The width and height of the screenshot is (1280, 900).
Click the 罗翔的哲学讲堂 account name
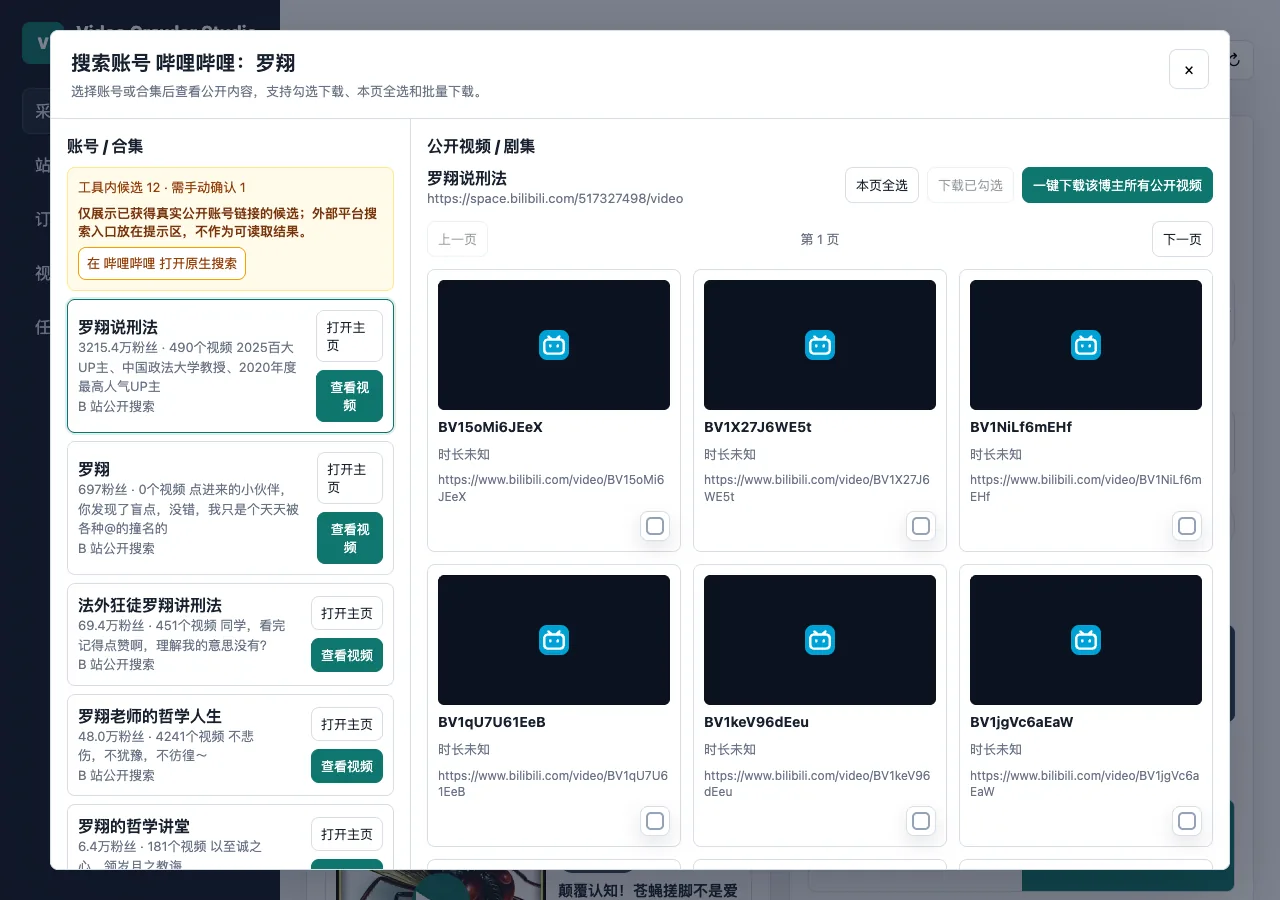[x=134, y=826]
